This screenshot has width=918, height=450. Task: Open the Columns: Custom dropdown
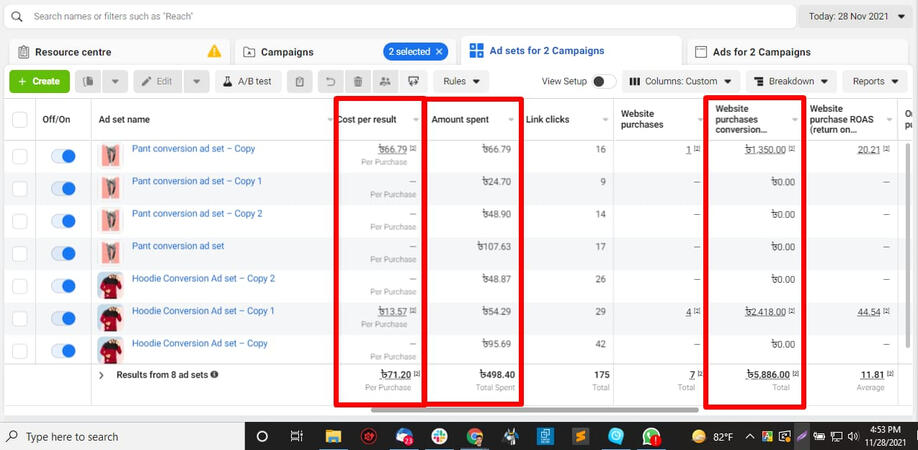tap(680, 81)
